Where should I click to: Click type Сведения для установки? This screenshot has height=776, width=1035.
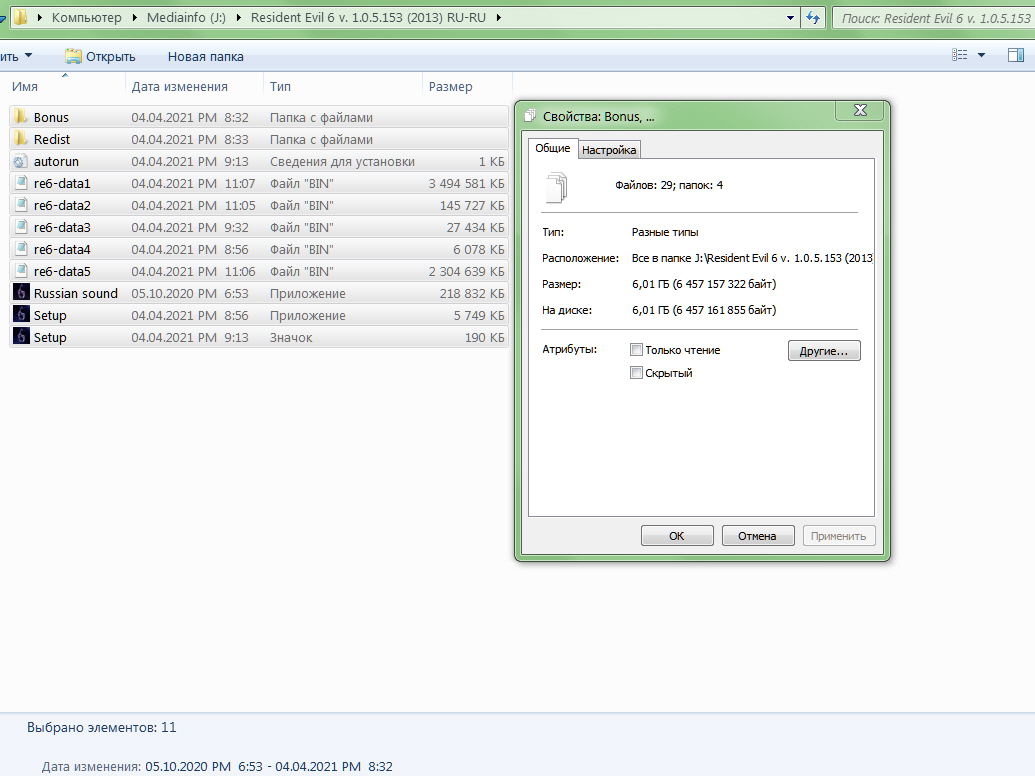pyautogui.click(x=342, y=161)
